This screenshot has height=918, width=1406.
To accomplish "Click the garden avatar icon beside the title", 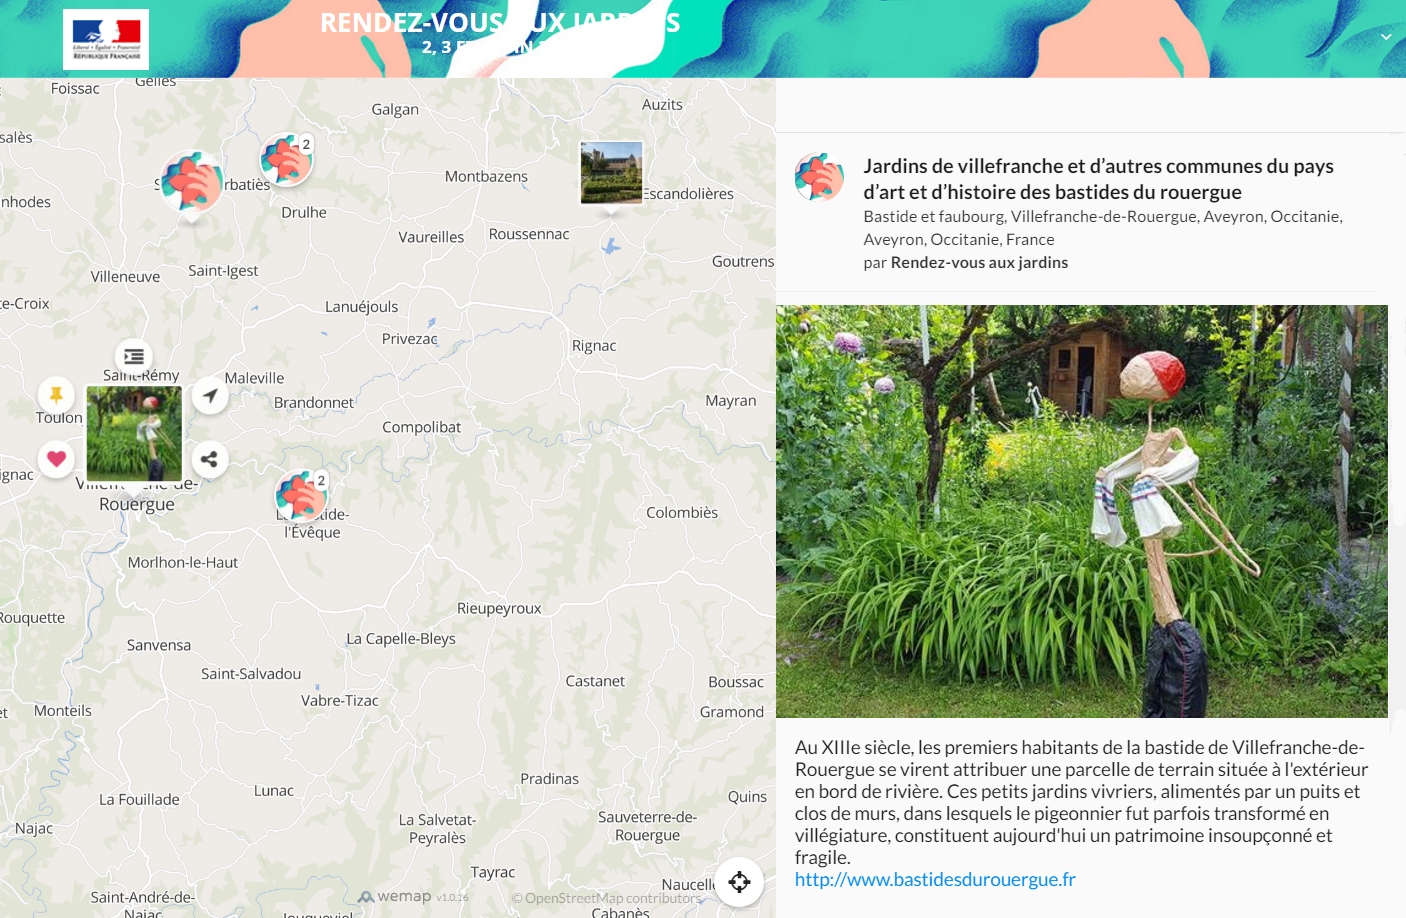I will coord(819,177).
